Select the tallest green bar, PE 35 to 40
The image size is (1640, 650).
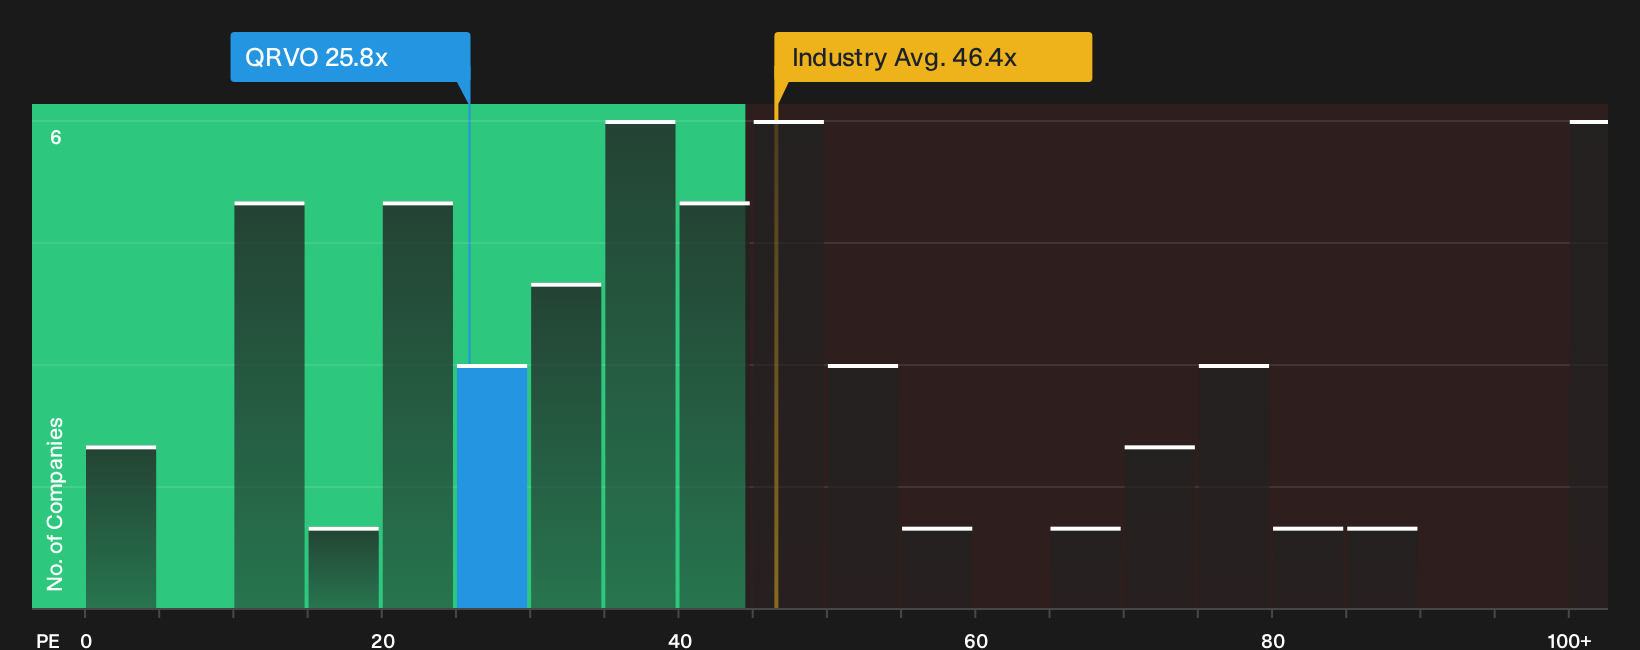click(x=640, y=364)
